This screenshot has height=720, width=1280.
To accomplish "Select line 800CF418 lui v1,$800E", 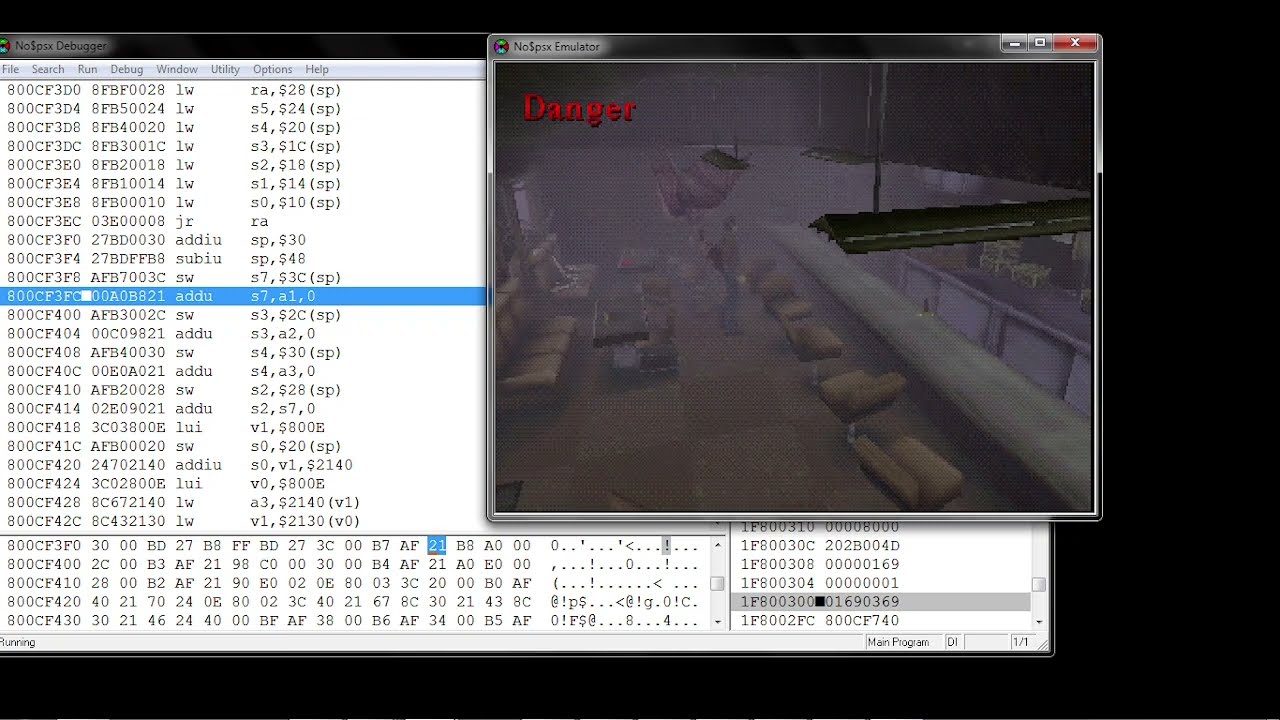I will [x=243, y=428].
